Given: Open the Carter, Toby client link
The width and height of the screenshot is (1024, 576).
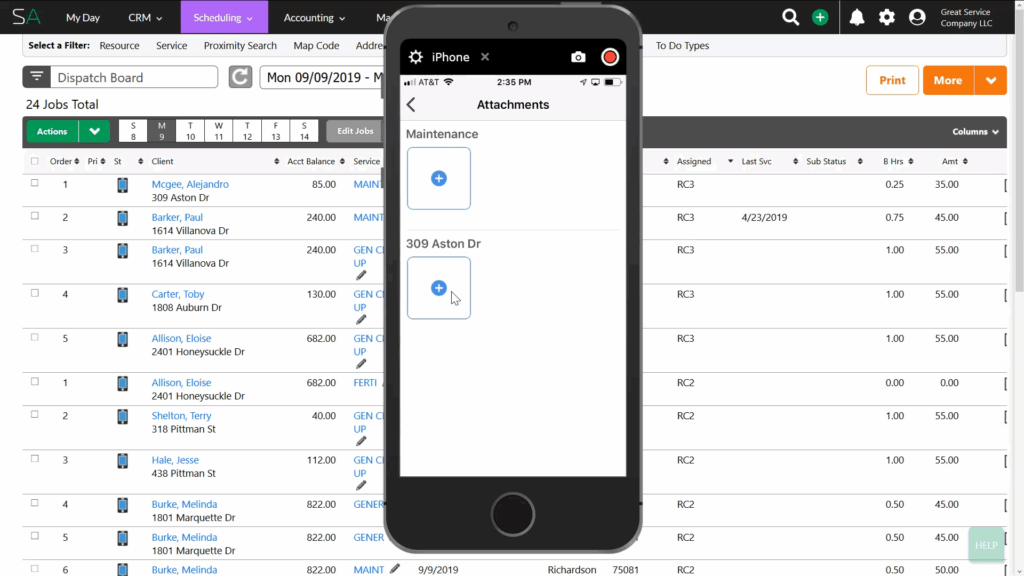Looking at the screenshot, I should 178,294.
